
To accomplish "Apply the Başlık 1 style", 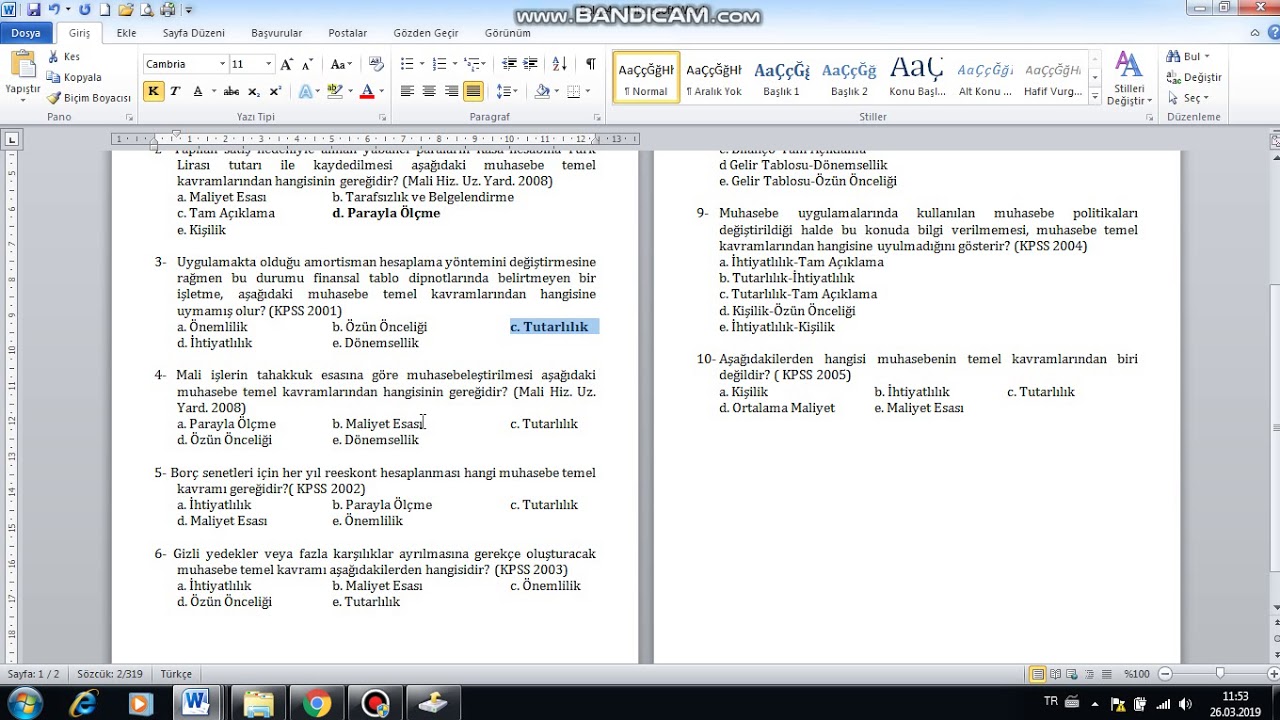I will pos(782,78).
